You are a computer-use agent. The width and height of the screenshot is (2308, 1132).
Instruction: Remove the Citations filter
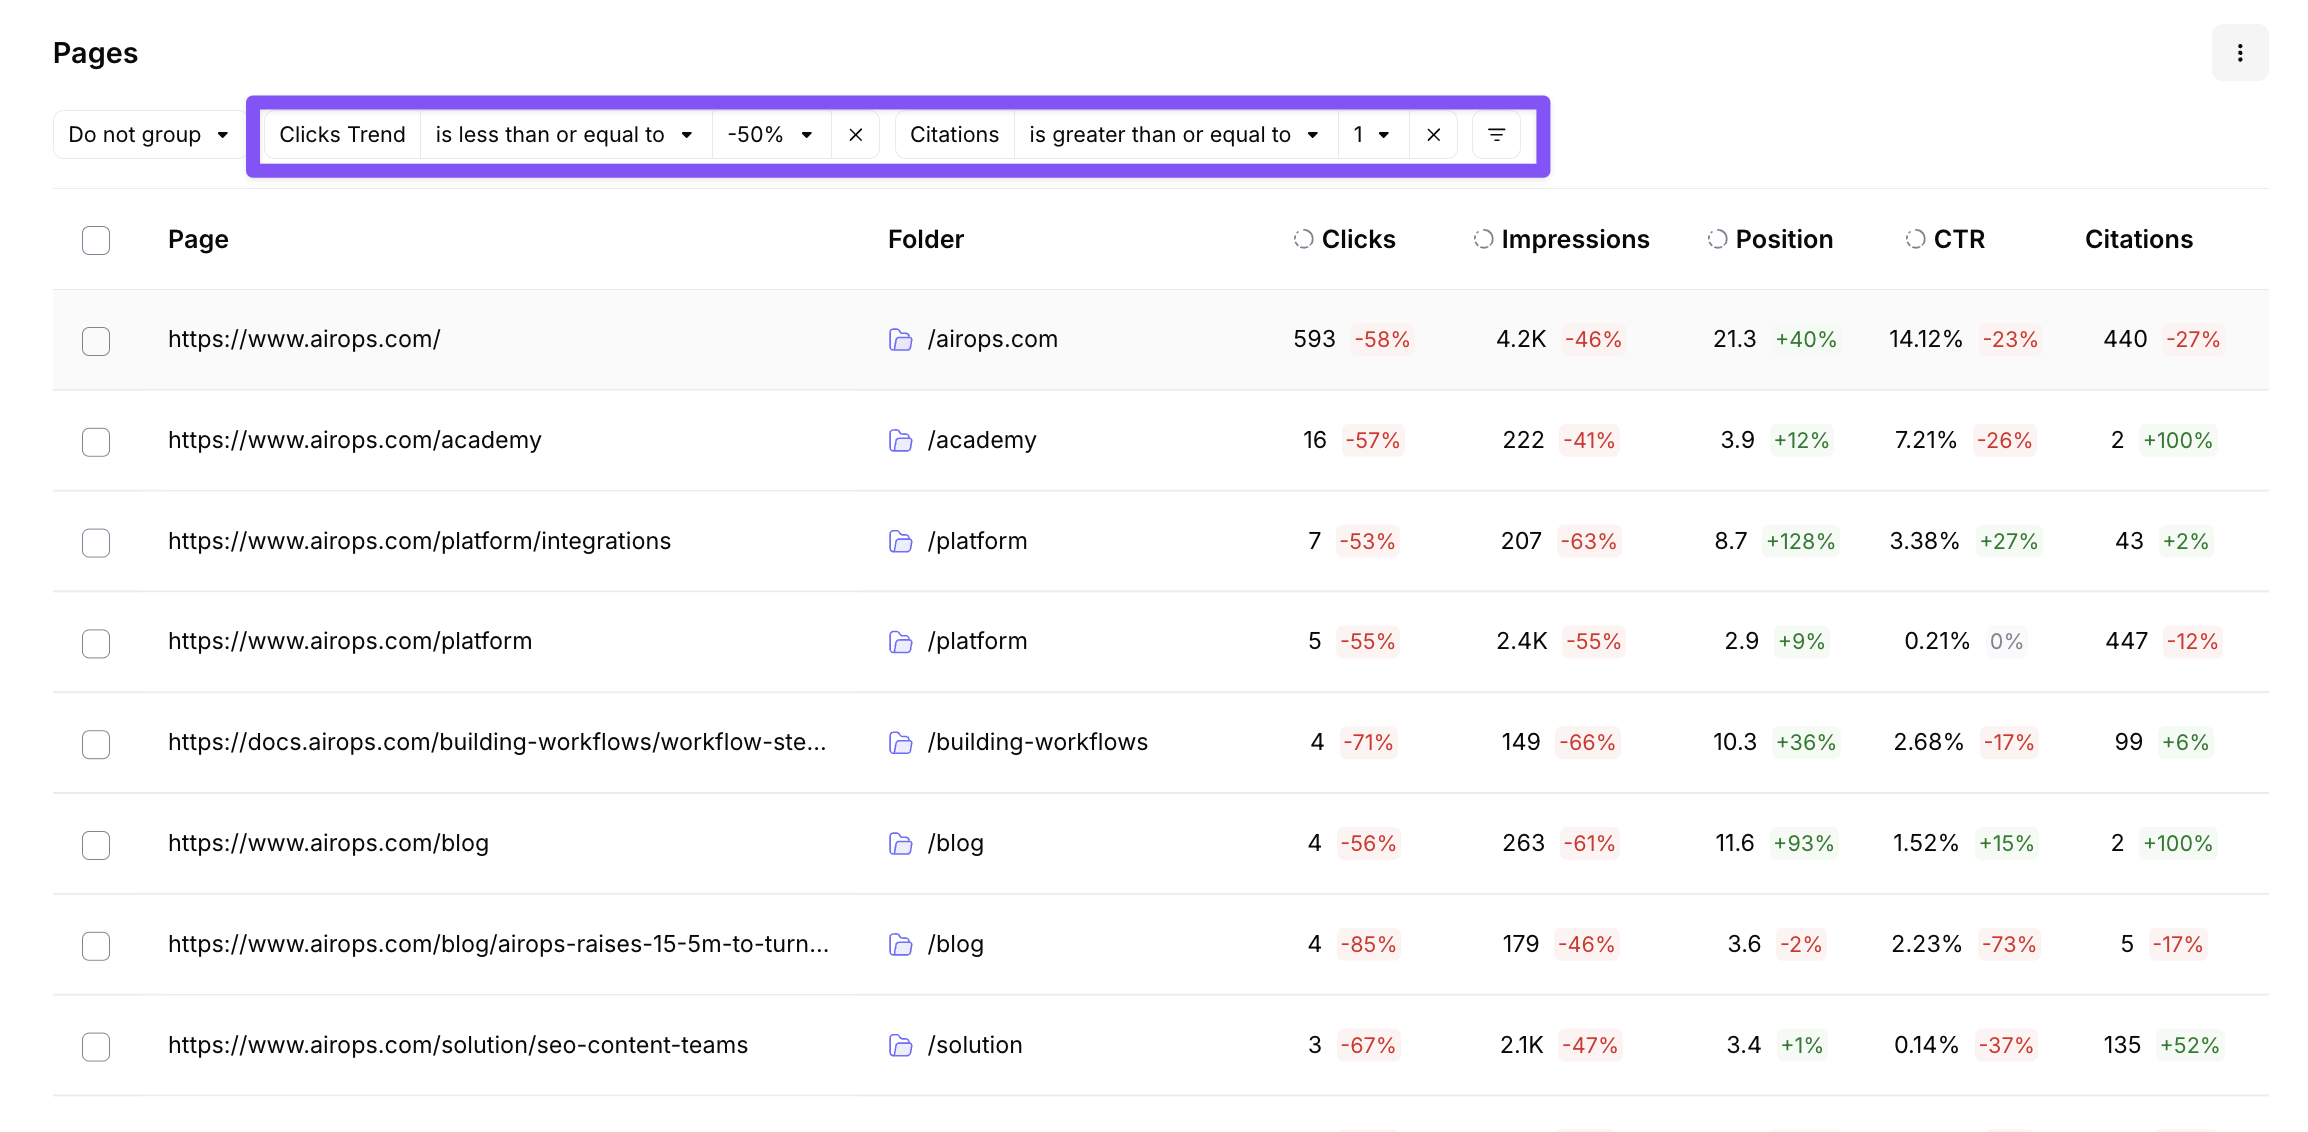[x=1433, y=135]
